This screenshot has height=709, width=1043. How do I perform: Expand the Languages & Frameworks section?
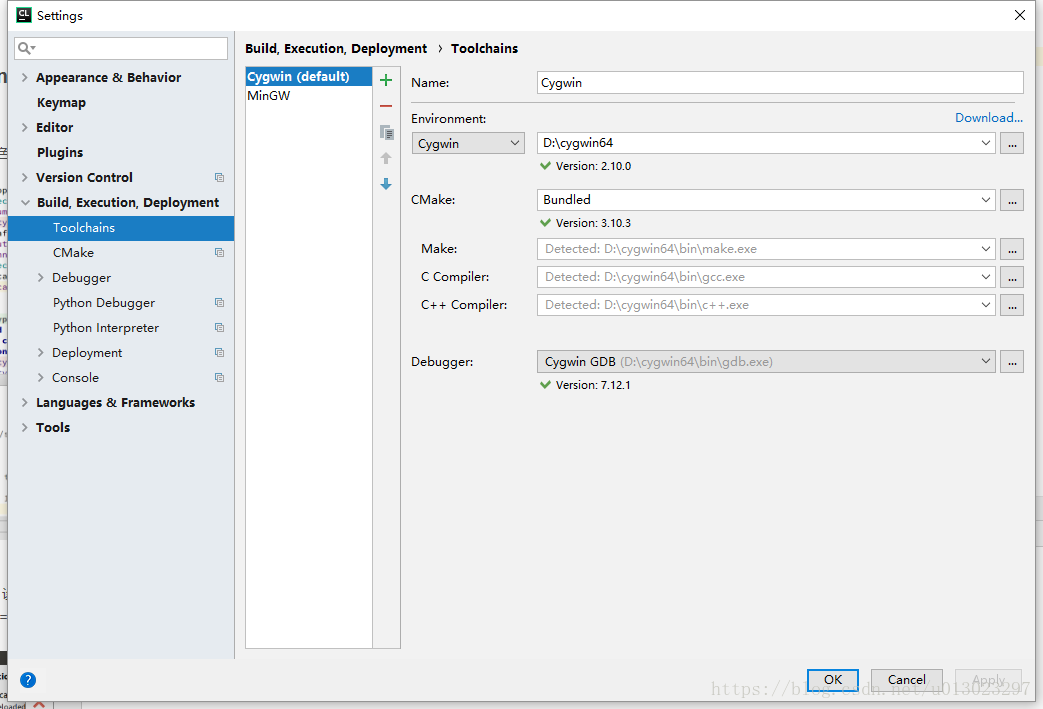(25, 403)
